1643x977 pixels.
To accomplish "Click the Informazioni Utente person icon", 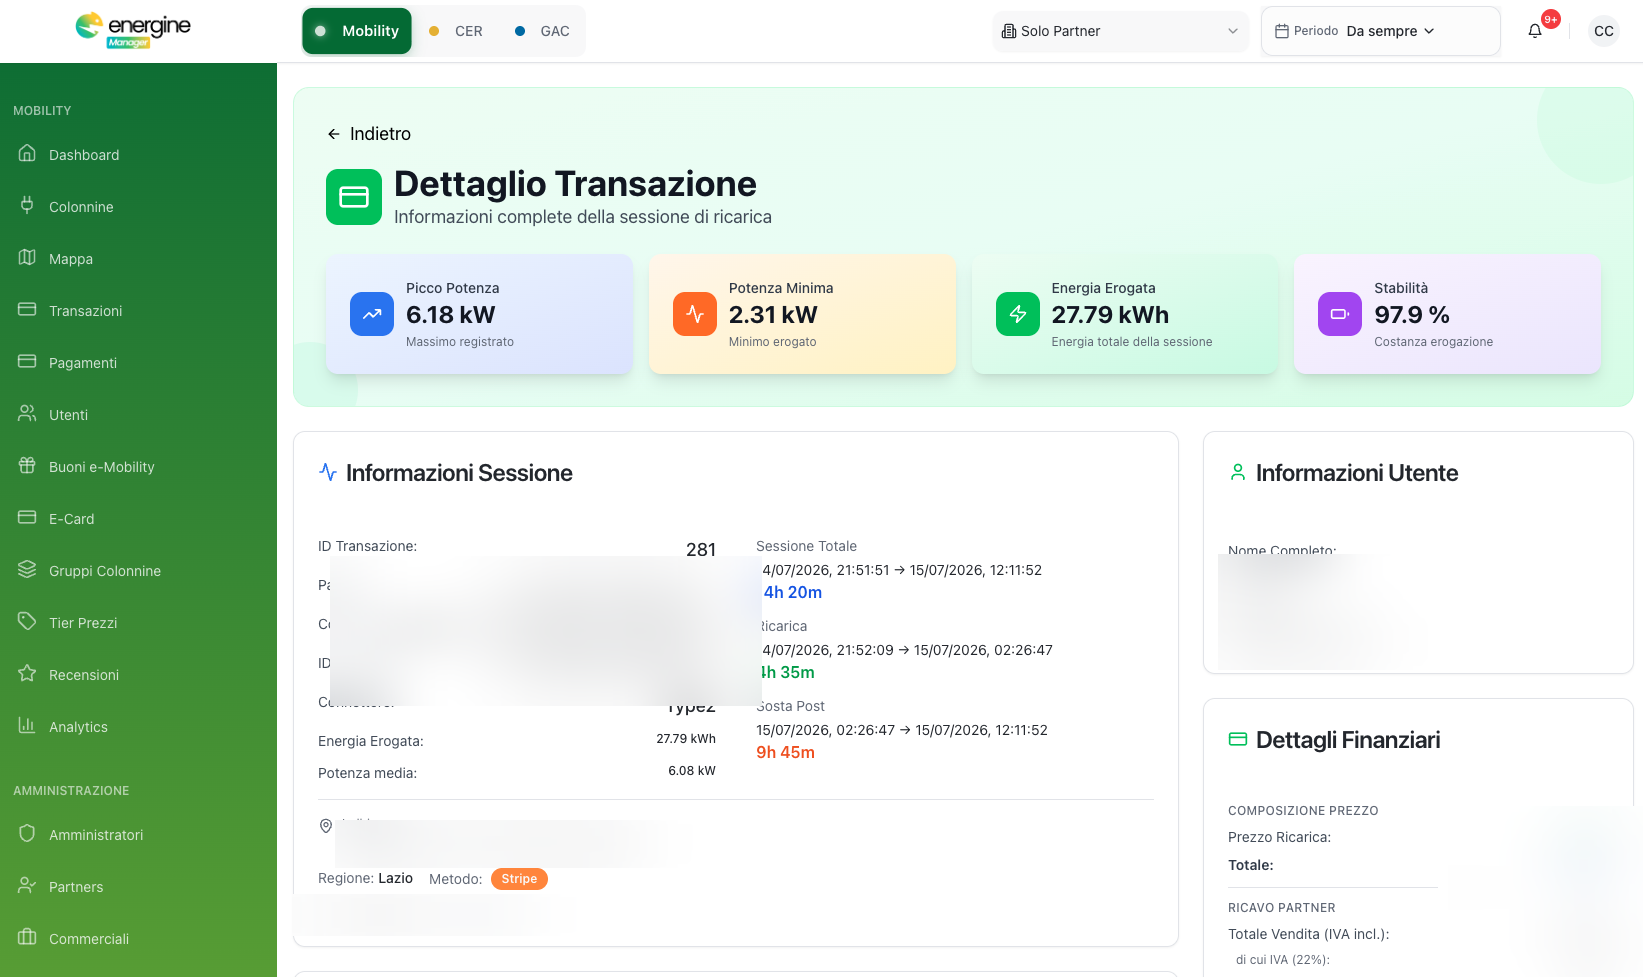I will coord(1238,473).
